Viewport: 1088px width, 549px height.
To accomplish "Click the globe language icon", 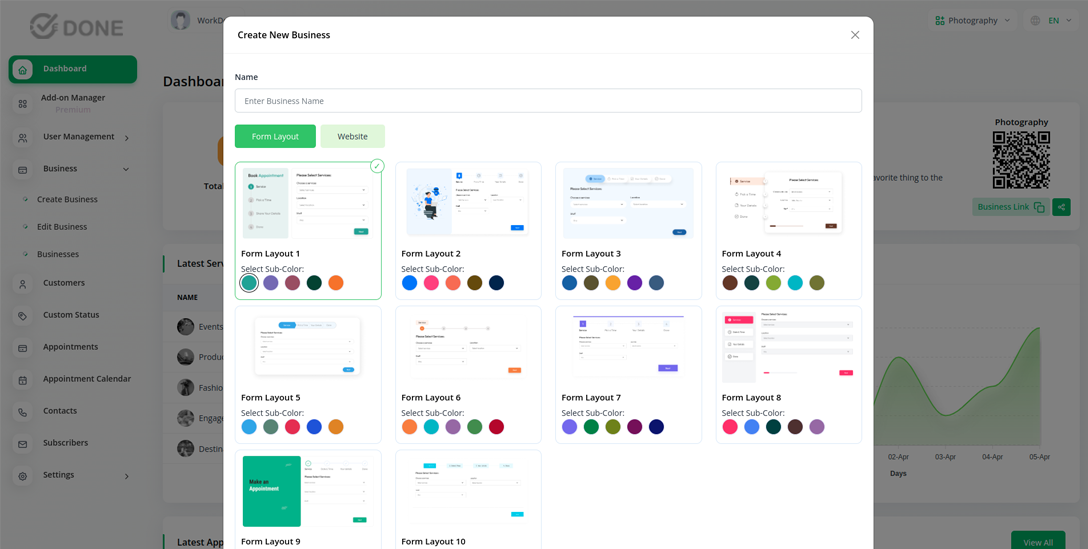I will tap(1035, 21).
